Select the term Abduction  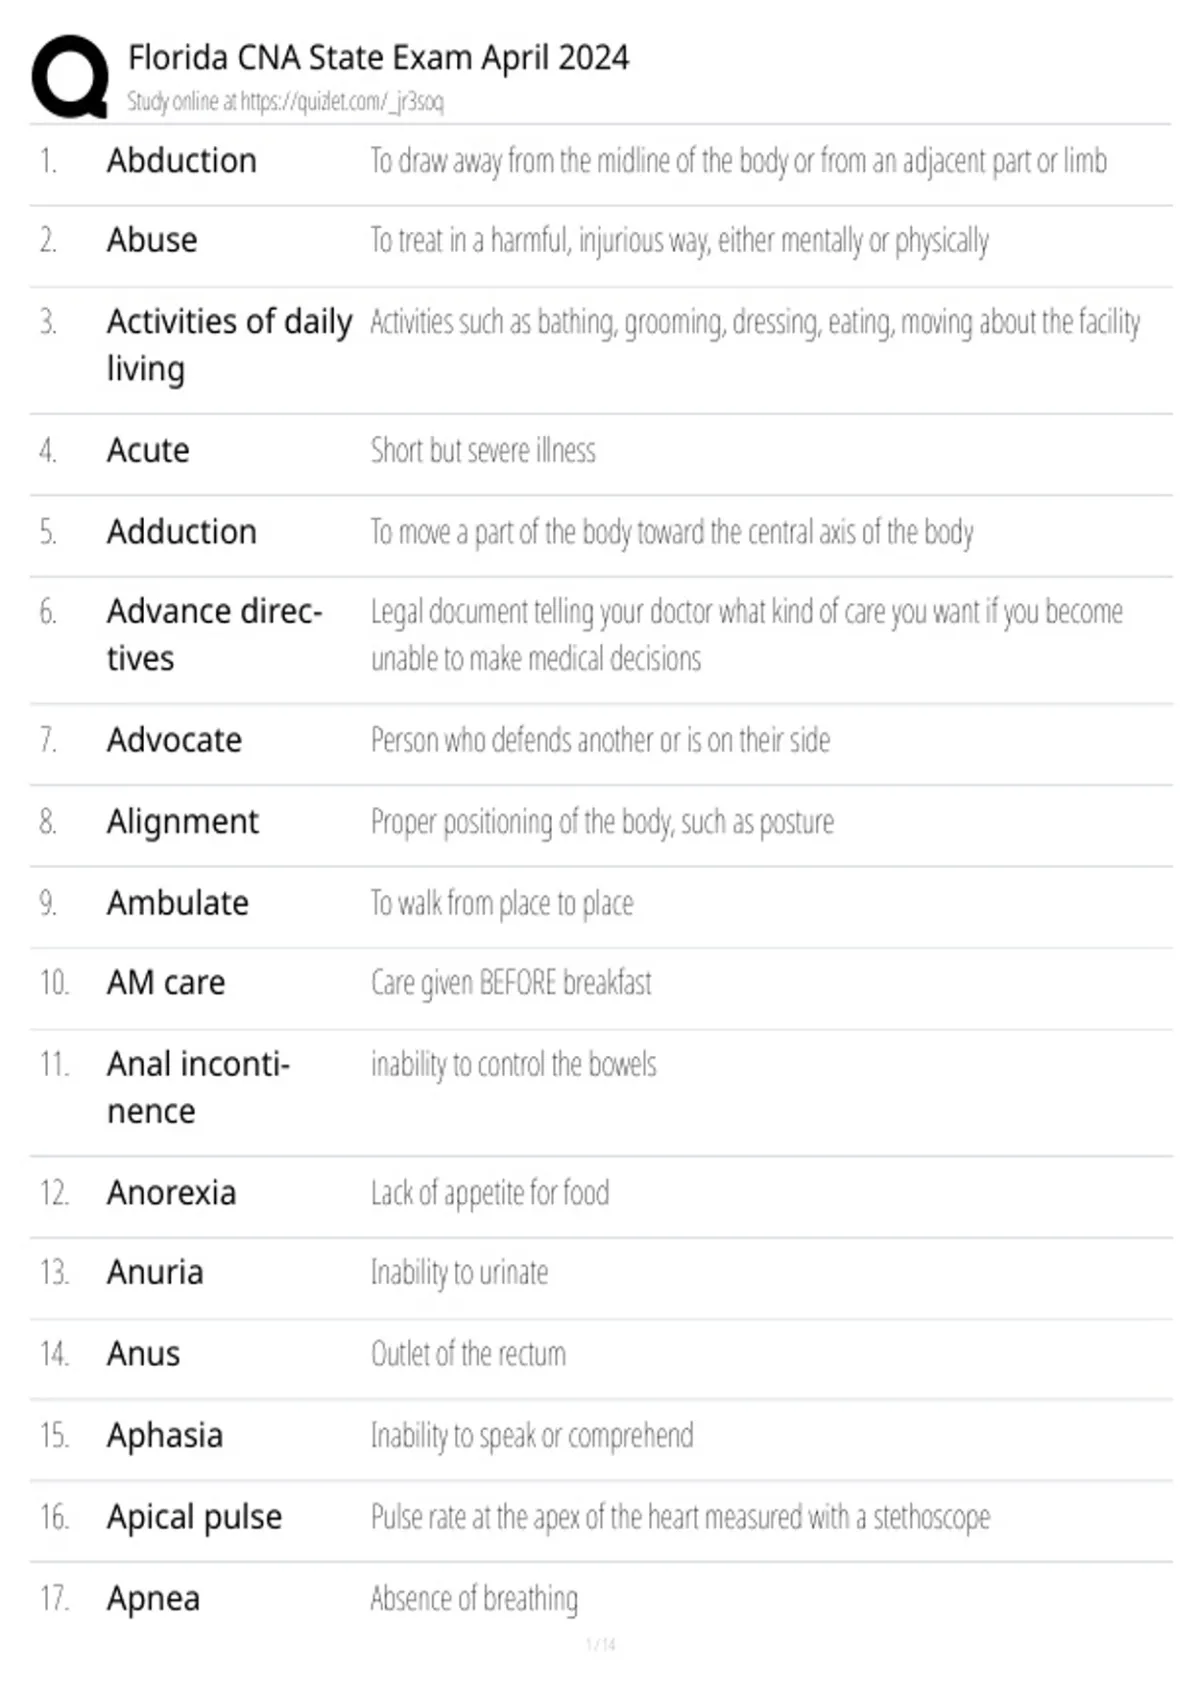[182, 160]
